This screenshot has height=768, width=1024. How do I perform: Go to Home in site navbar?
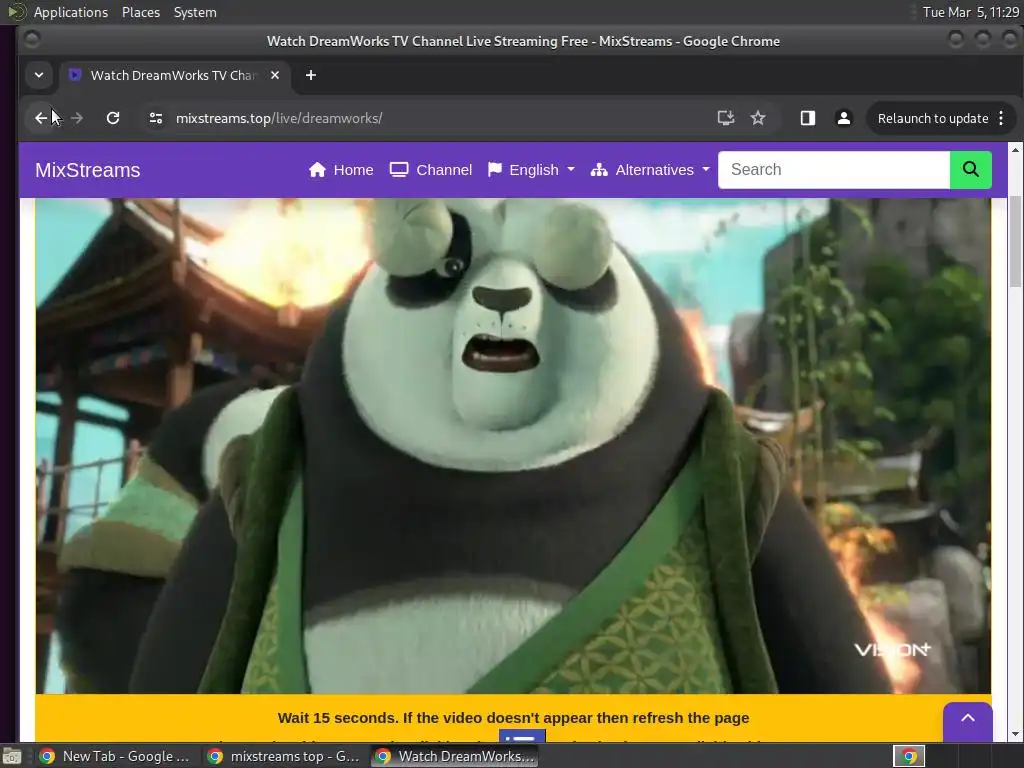tap(341, 170)
